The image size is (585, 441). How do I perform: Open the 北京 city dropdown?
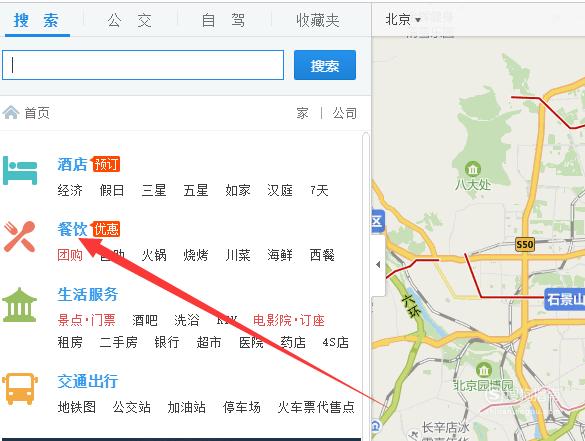tap(403, 19)
